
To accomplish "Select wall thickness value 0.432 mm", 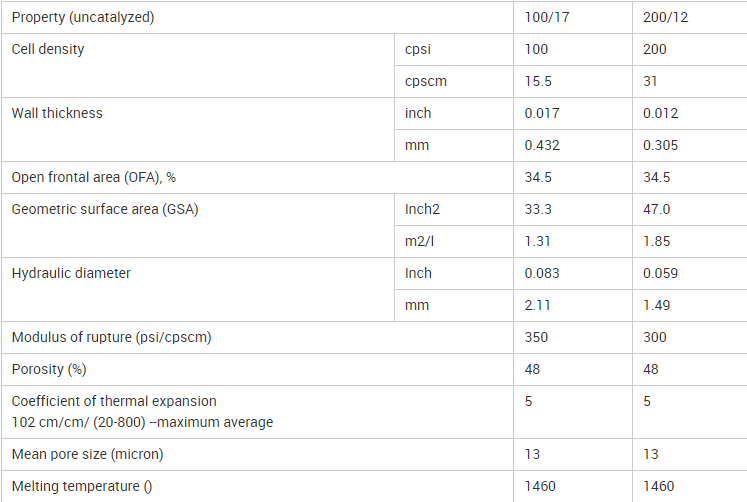I will point(542,145).
